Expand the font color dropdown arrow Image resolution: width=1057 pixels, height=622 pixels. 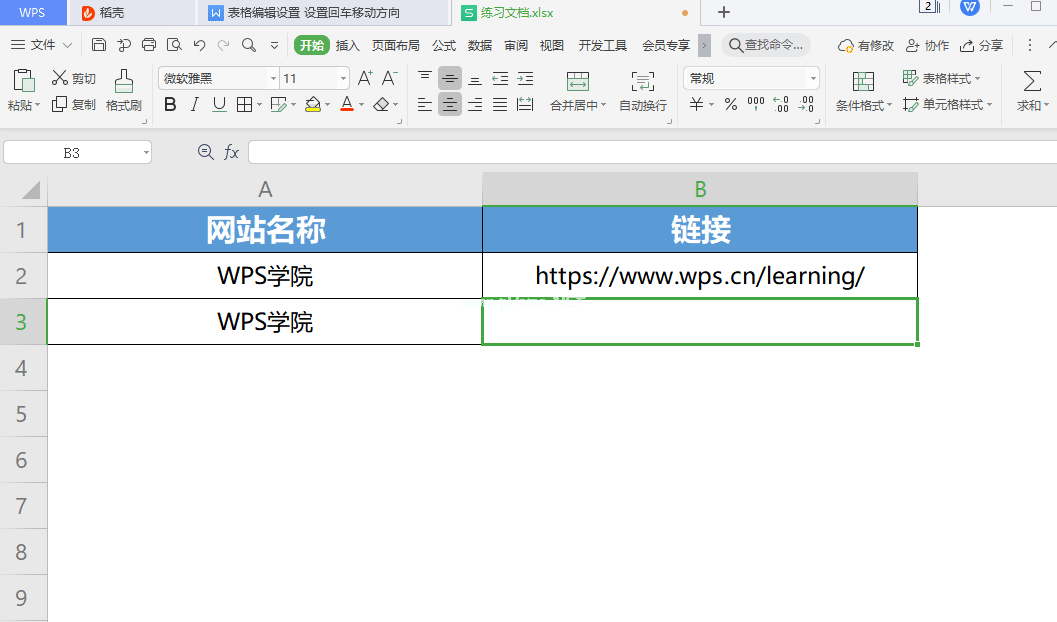click(x=361, y=105)
